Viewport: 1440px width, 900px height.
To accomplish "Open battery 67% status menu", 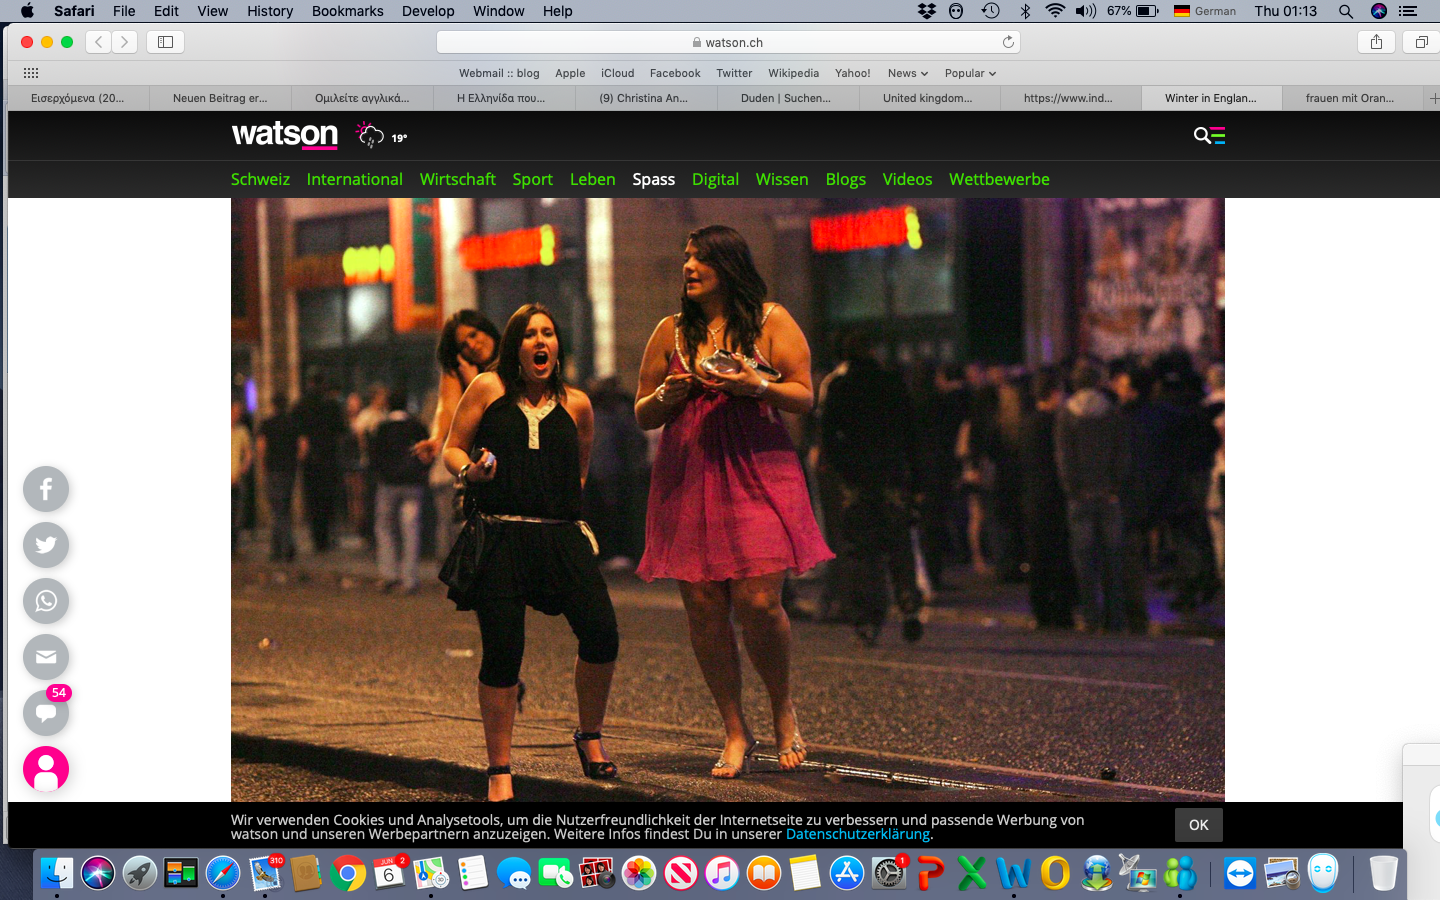I will pyautogui.click(x=1133, y=11).
